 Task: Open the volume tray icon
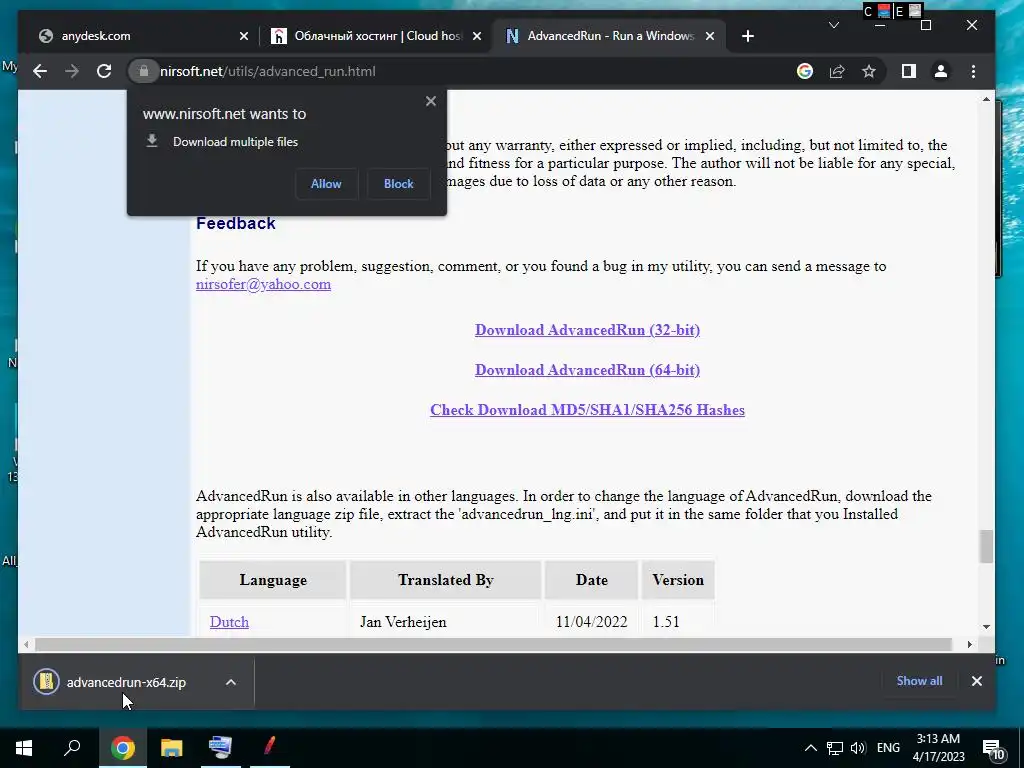pyautogui.click(x=858, y=748)
